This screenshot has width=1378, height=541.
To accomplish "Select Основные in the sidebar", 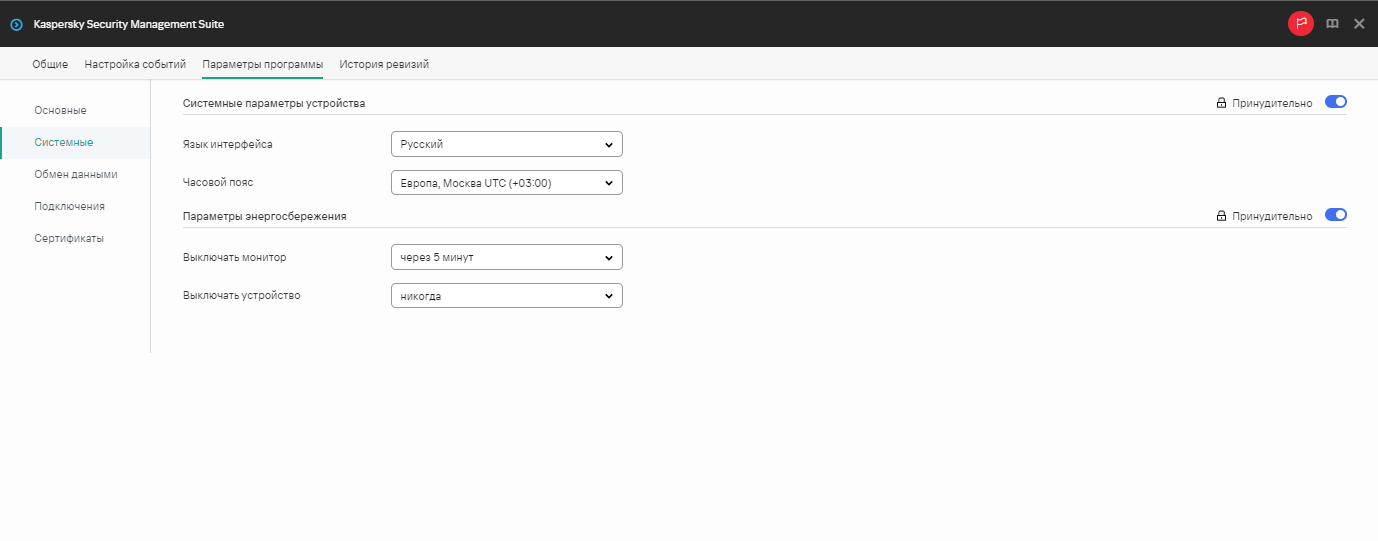I will (60, 110).
